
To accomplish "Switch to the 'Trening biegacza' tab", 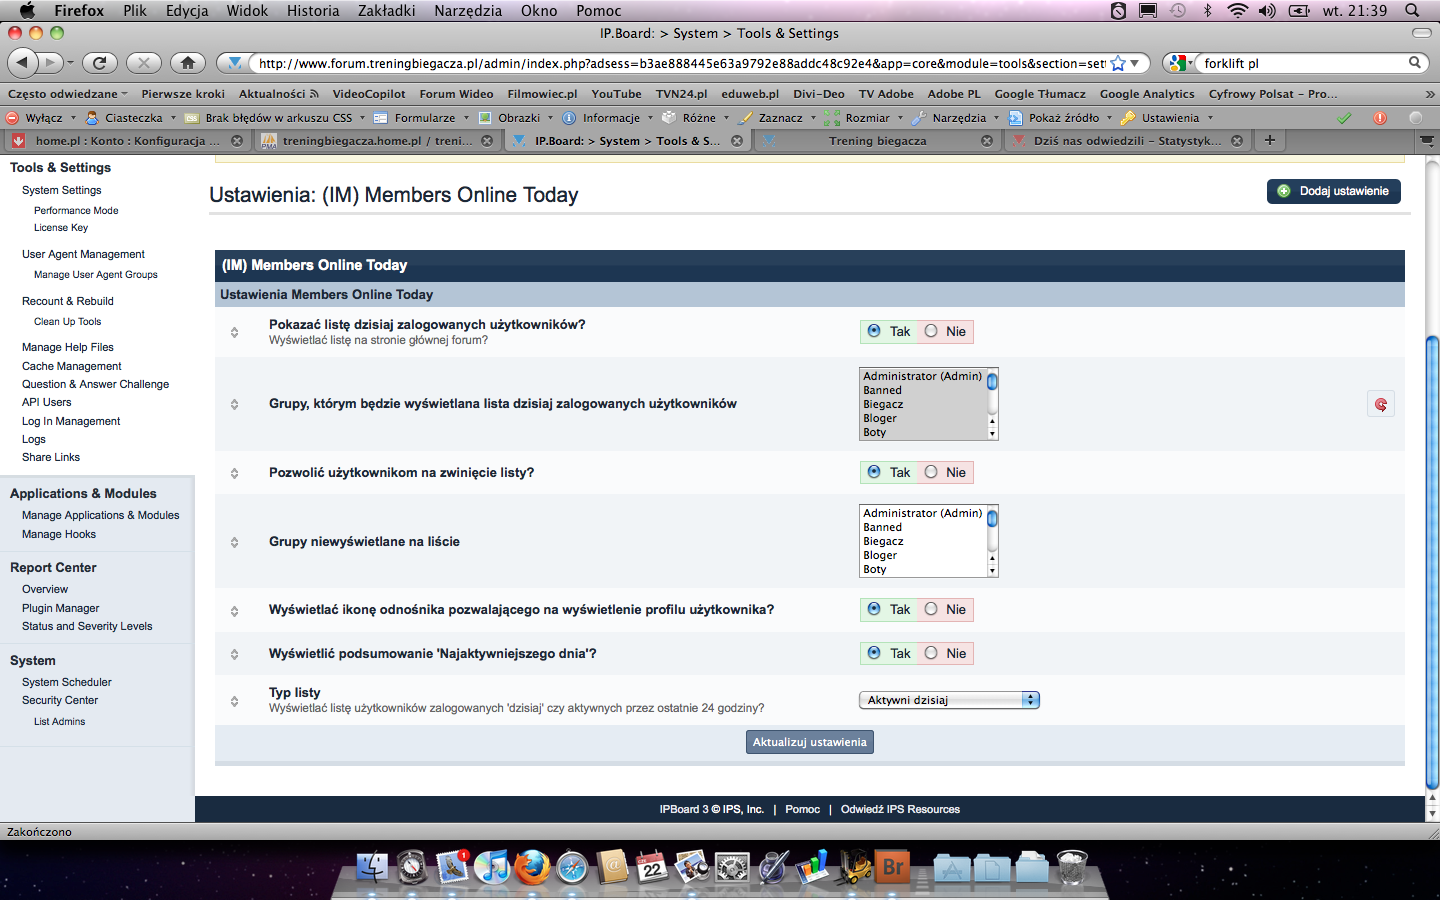I will [x=877, y=141].
